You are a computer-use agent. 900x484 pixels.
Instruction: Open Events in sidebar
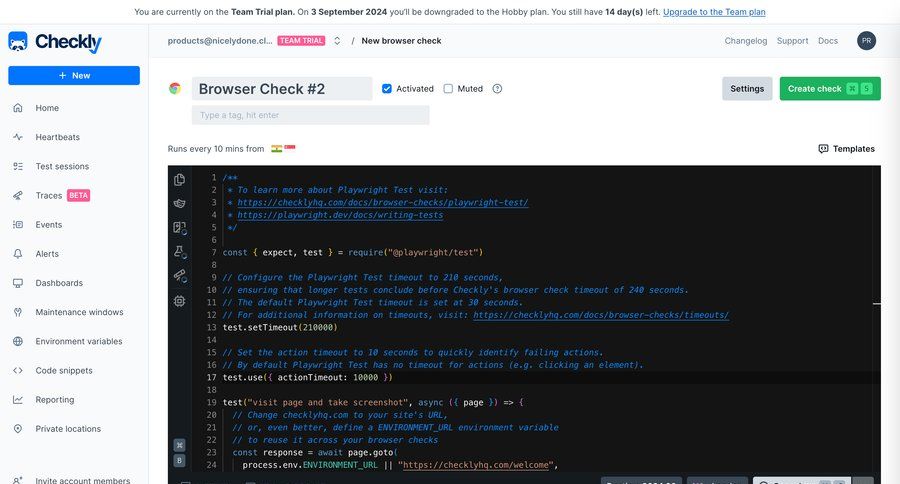tap(49, 224)
